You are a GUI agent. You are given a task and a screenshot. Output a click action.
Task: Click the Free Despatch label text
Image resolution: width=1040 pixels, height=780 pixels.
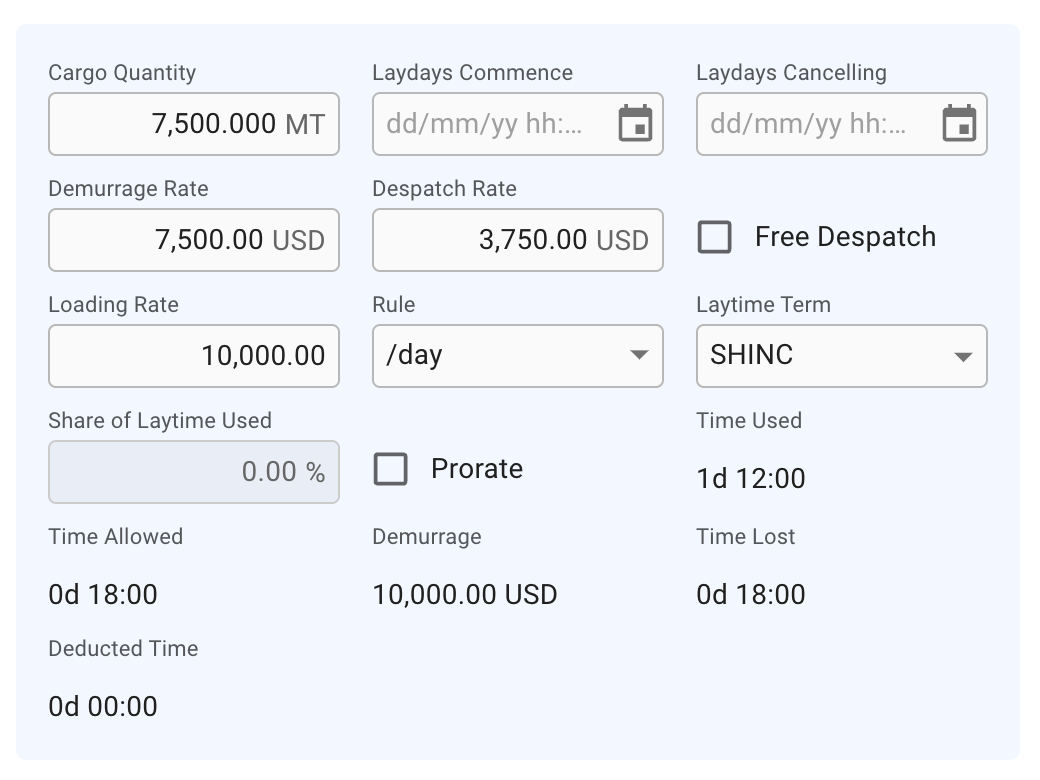point(845,237)
